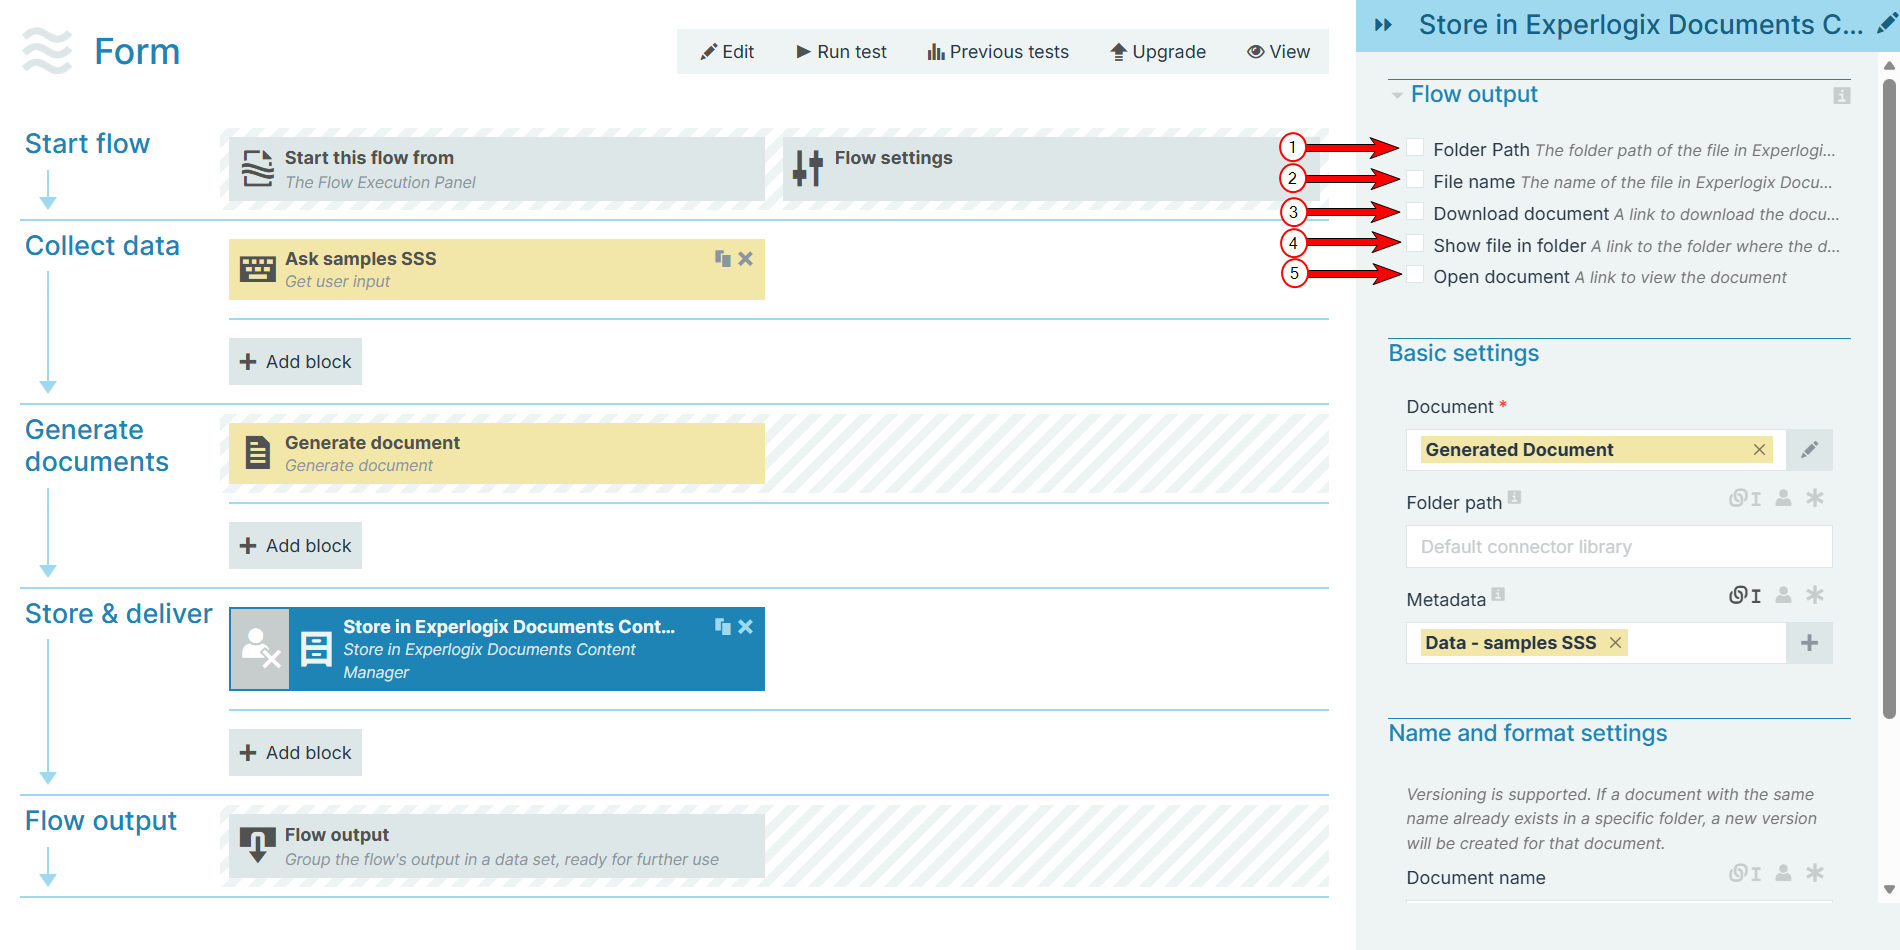Edit the Generated Document with pencil button
The height and width of the screenshot is (950, 1900).
click(1809, 450)
